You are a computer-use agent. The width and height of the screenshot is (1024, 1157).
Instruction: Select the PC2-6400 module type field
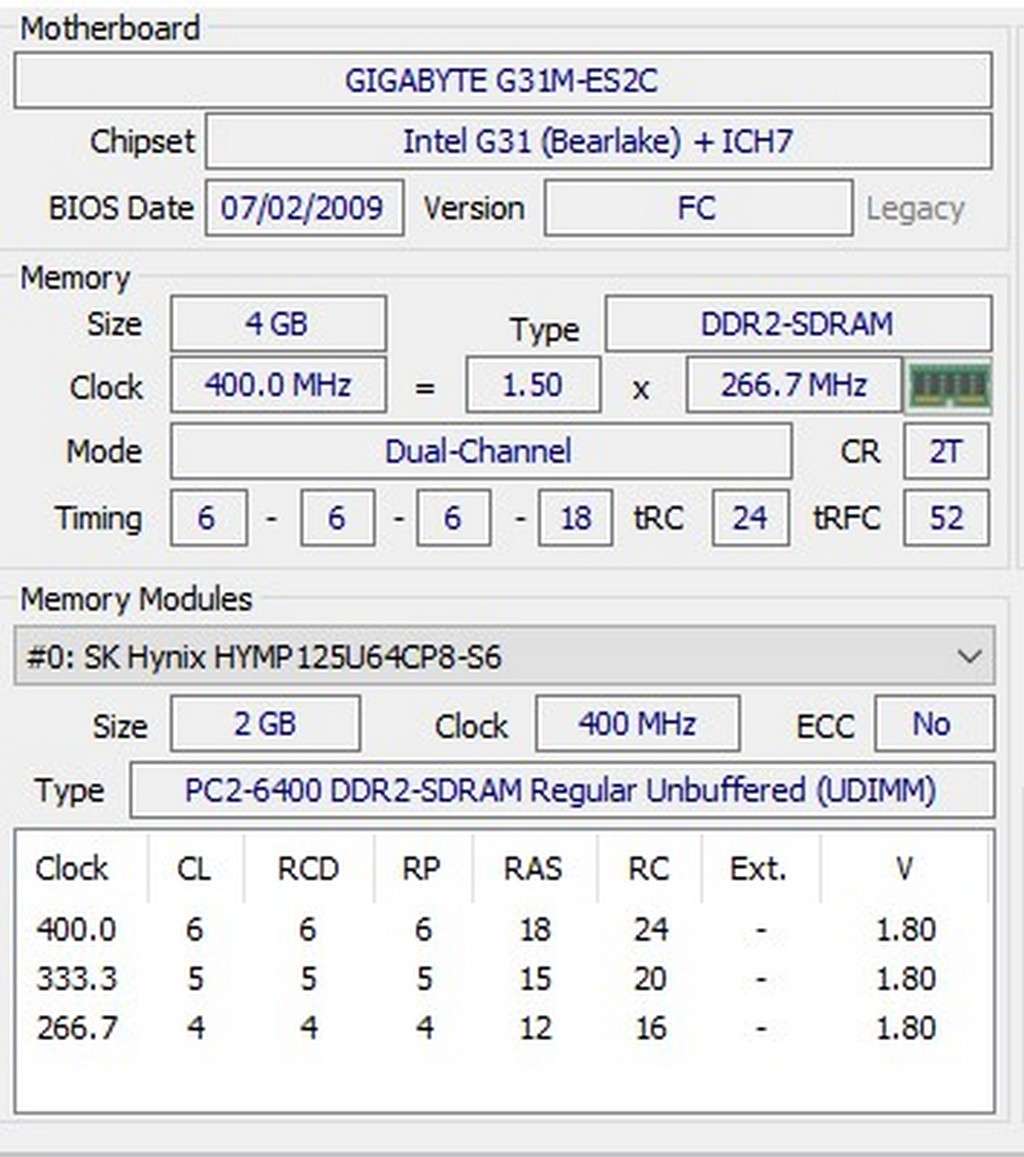[x=560, y=791]
